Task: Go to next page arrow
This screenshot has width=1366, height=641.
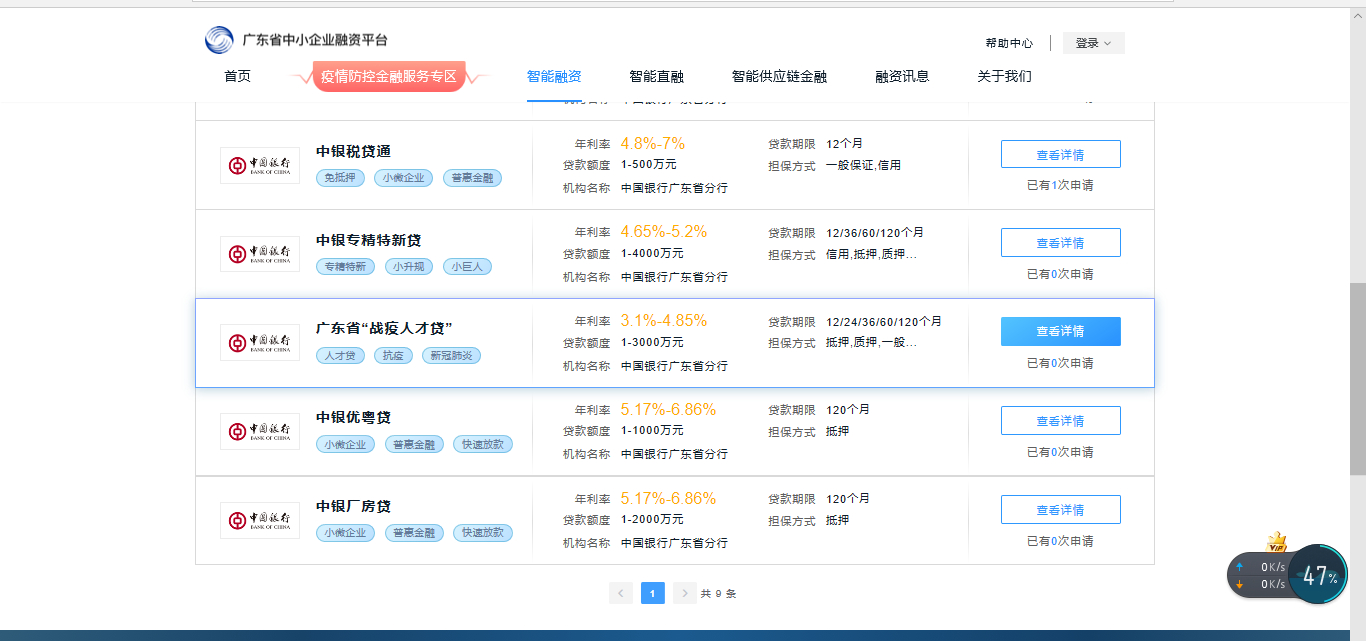Action: 685,593
